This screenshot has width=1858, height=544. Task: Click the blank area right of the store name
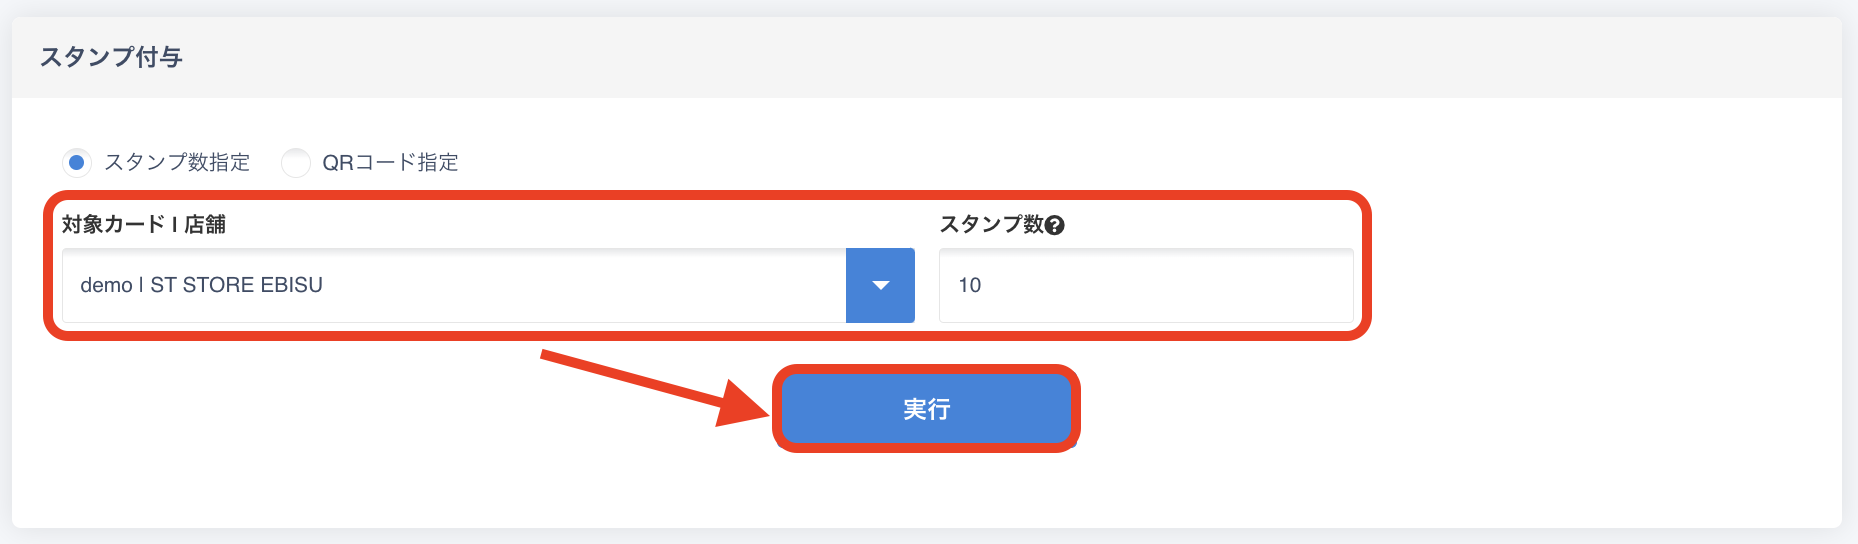(600, 286)
